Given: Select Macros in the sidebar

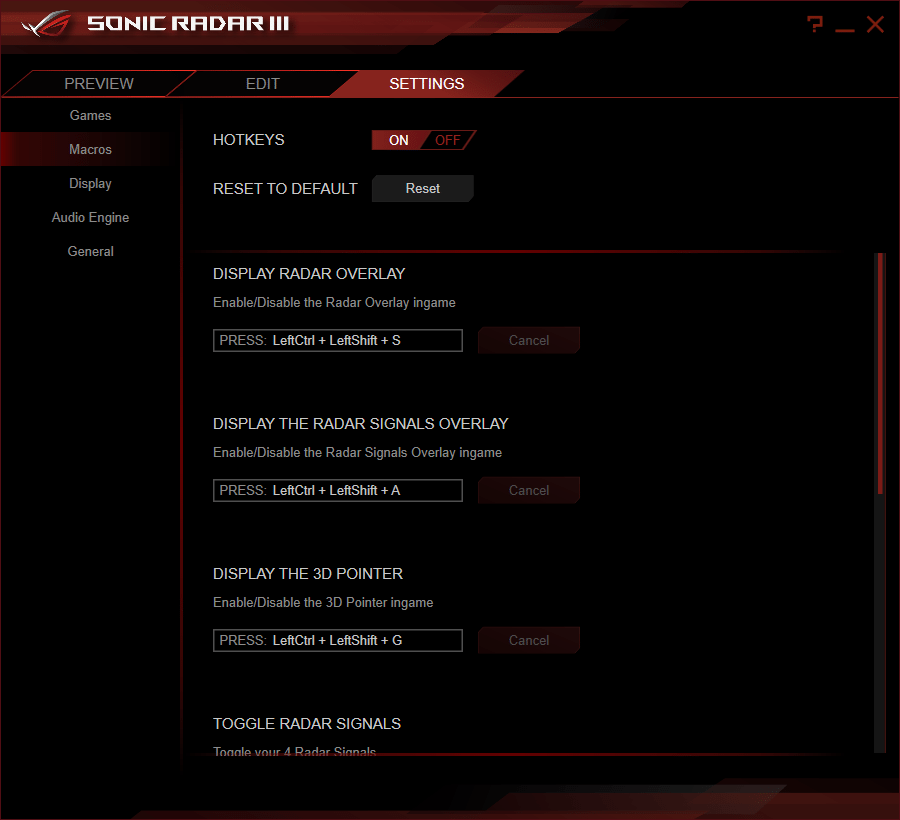Looking at the screenshot, I should [90, 149].
